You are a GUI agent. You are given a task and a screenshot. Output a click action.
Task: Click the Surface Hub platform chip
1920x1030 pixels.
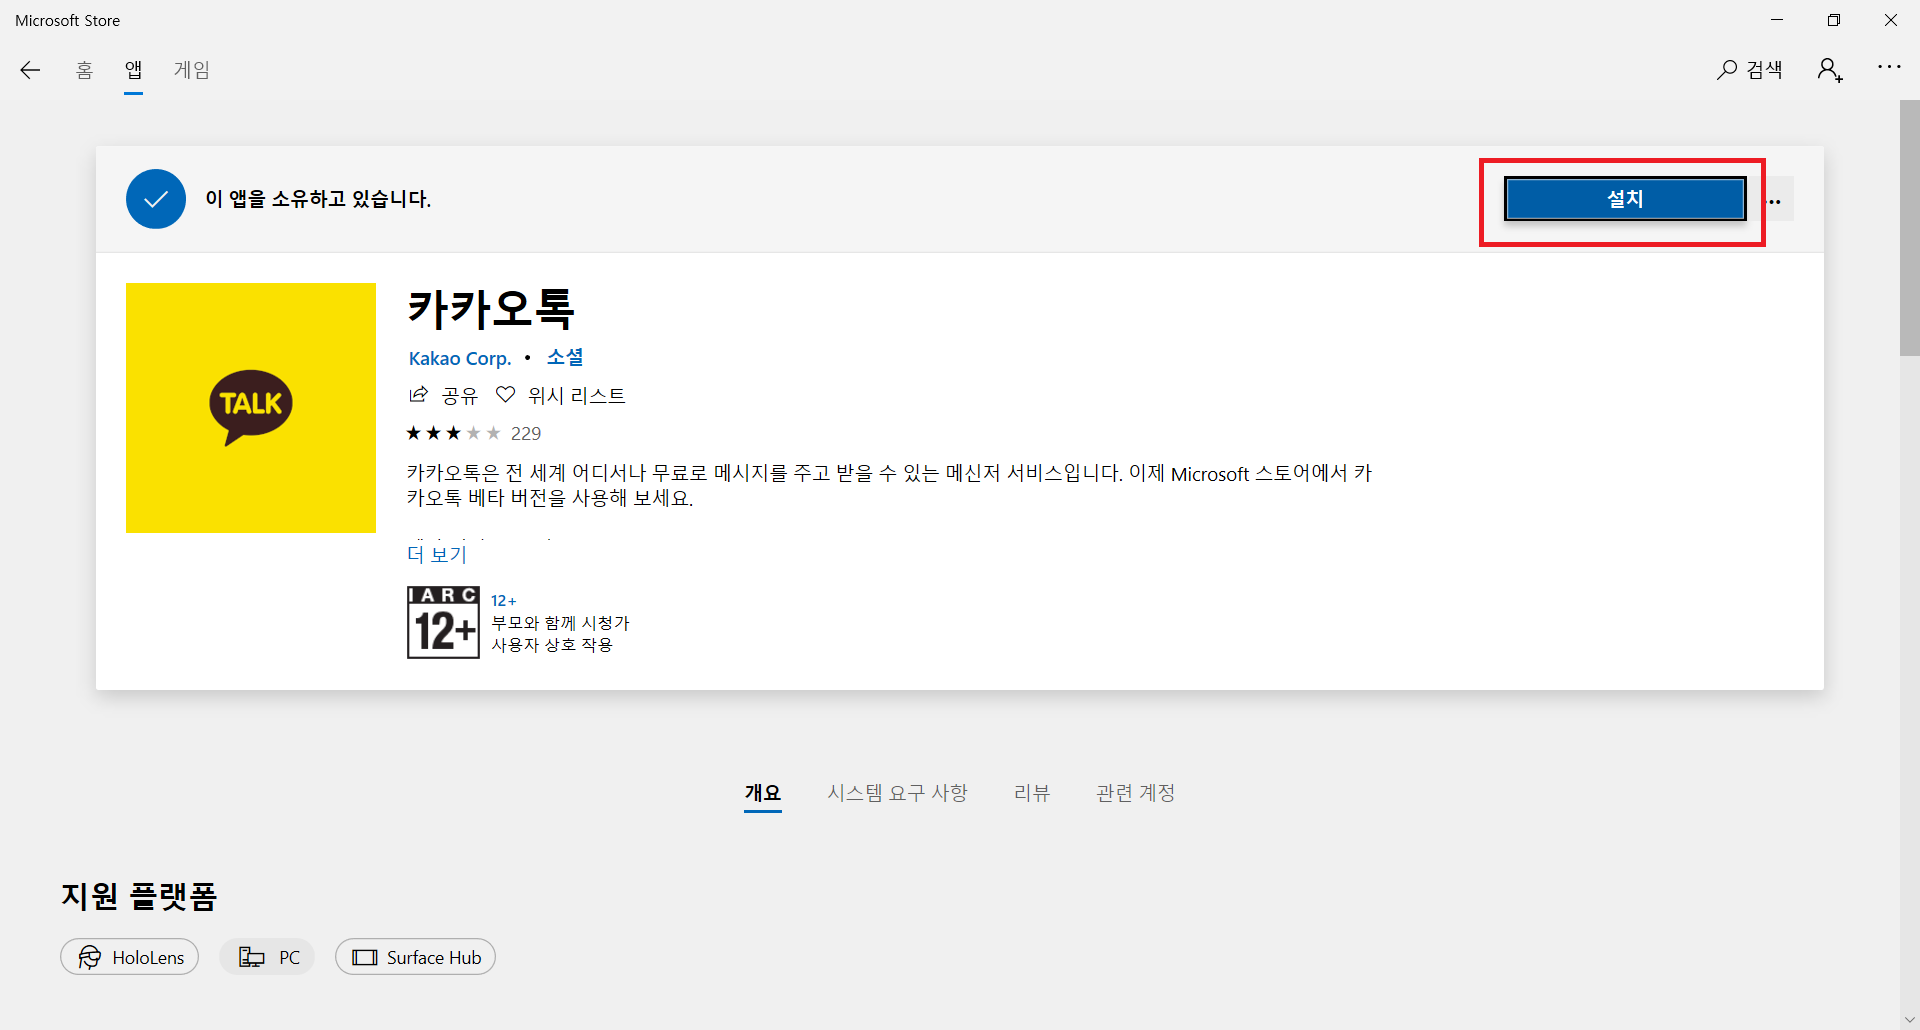click(x=415, y=957)
